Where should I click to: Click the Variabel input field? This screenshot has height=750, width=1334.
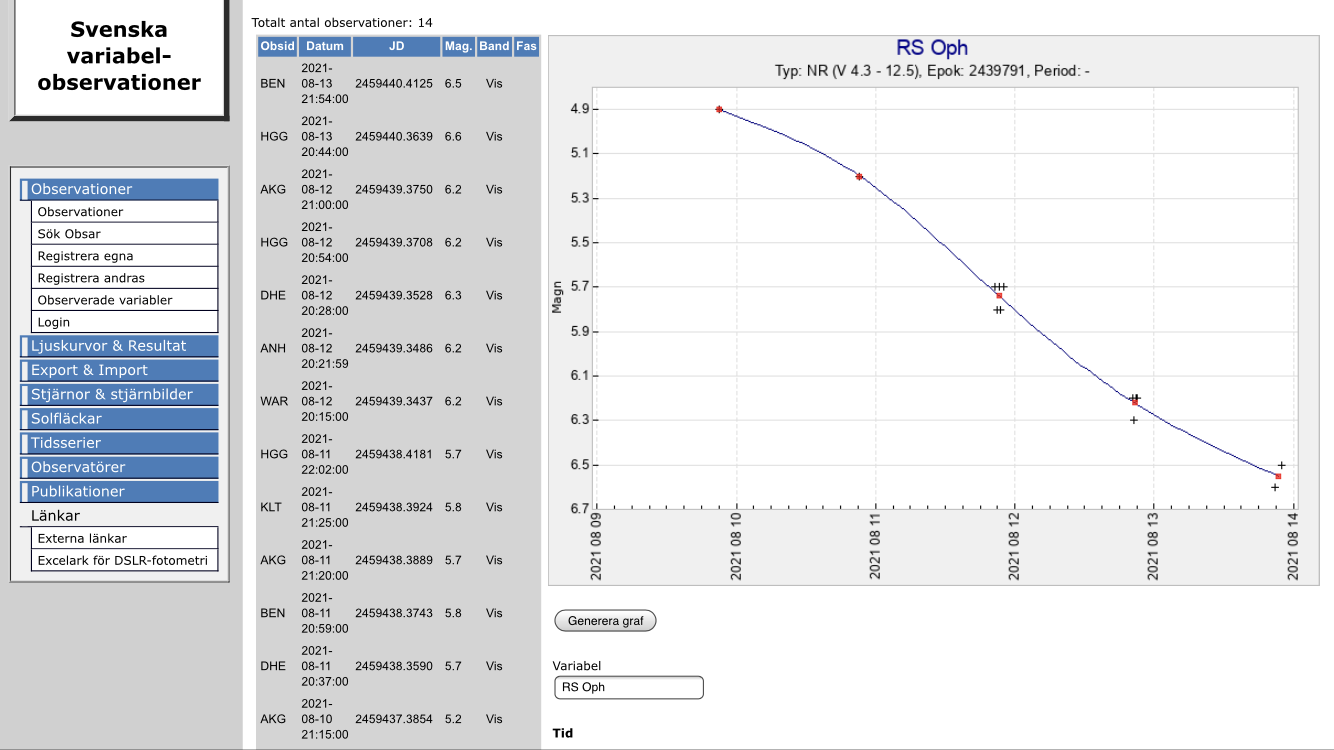coord(628,687)
